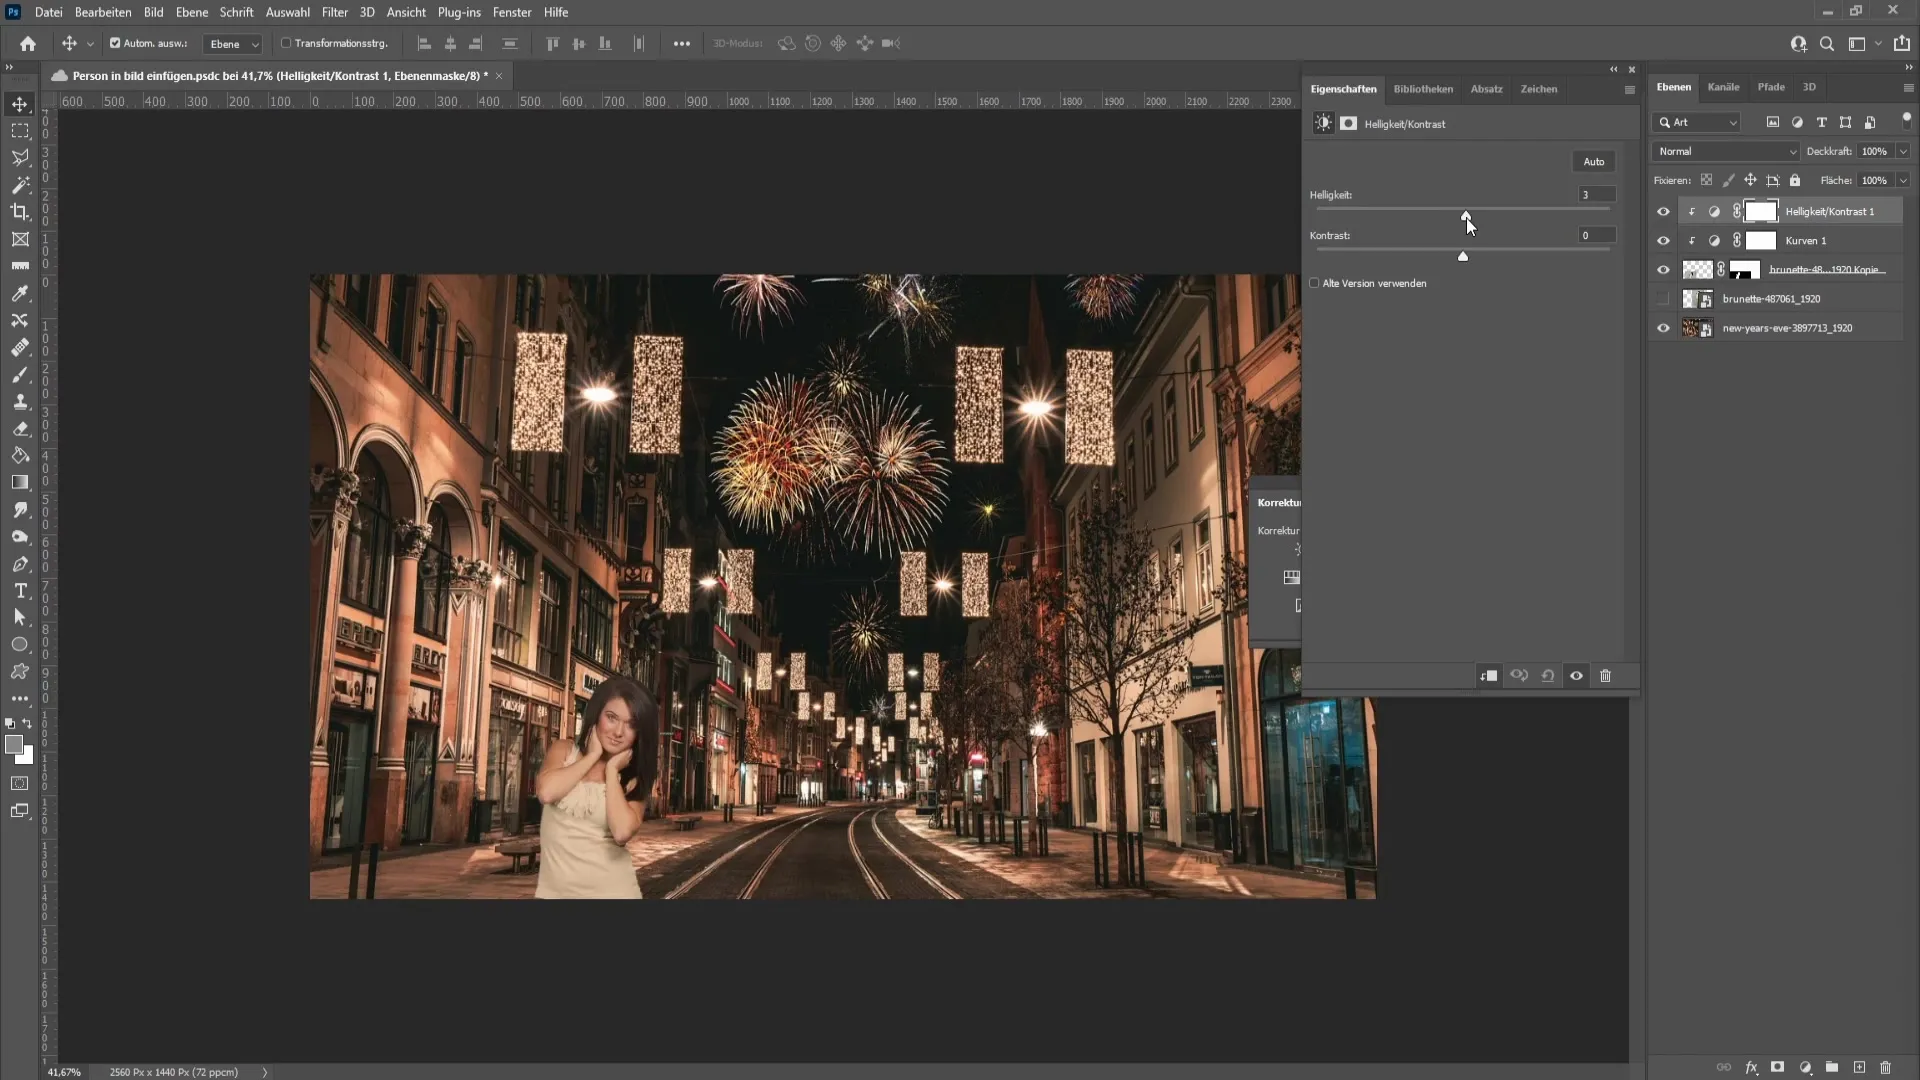
Task: Open the Fenster menu
Action: (x=512, y=12)
